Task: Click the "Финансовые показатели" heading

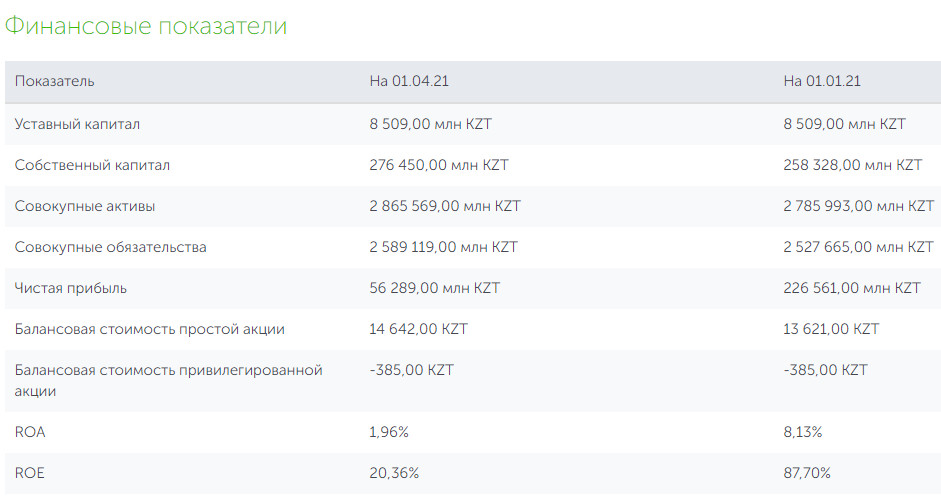Action: (146, 27)
